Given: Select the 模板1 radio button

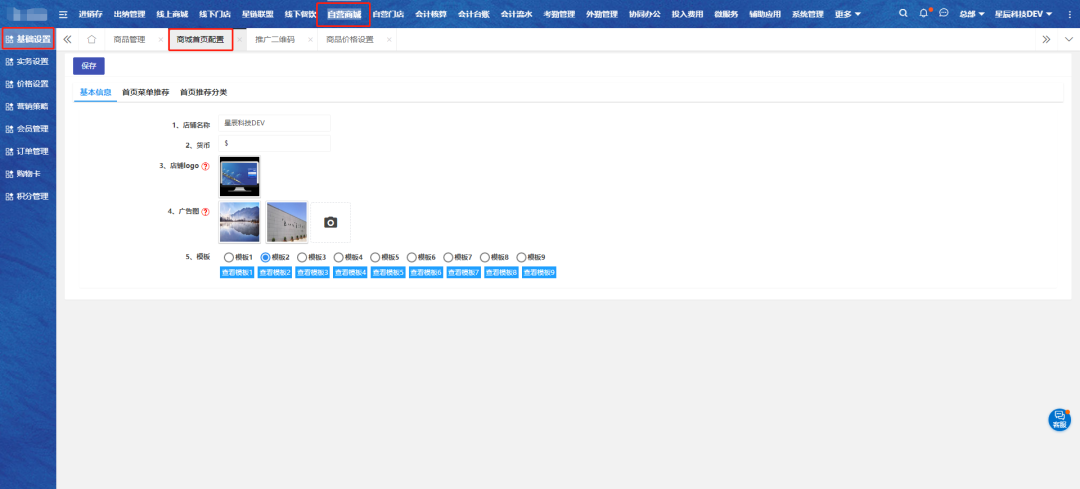Looking at the screenshot, I should pos(229,257).
